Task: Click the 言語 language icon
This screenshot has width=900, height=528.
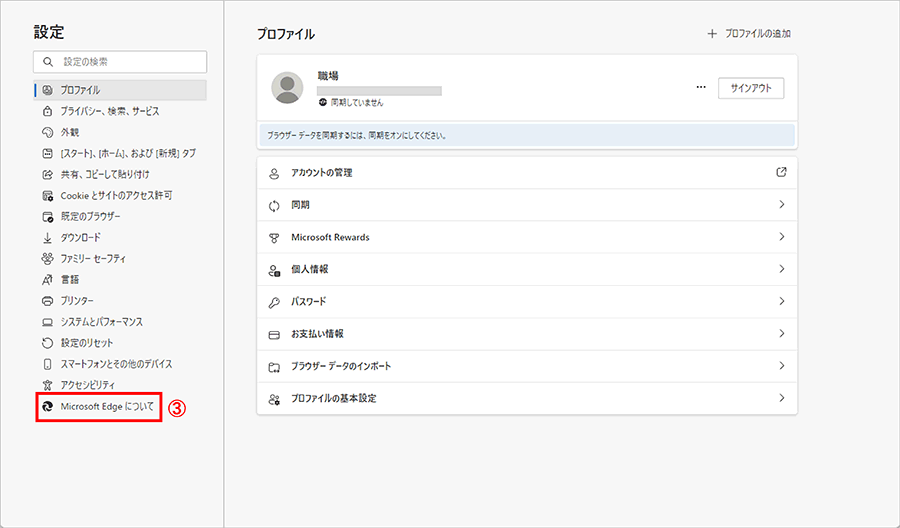Action: (x=48, y=279)
